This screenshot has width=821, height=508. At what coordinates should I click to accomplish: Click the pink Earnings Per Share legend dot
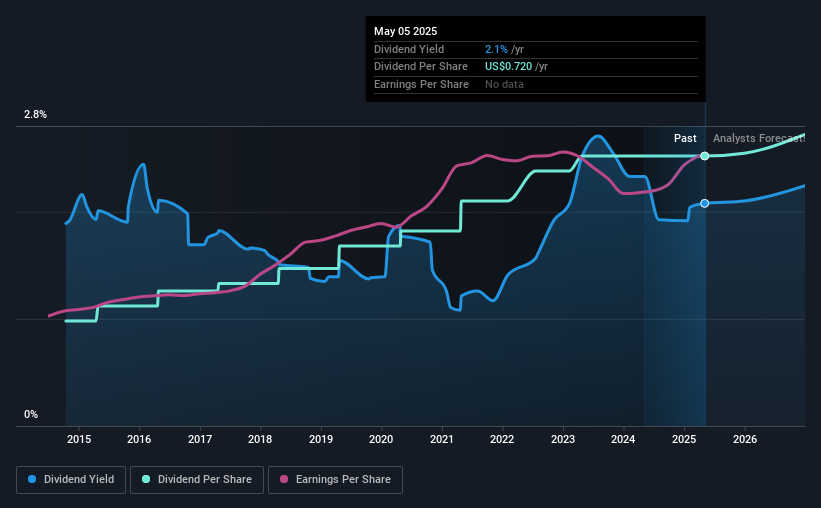tap(284, 479)
